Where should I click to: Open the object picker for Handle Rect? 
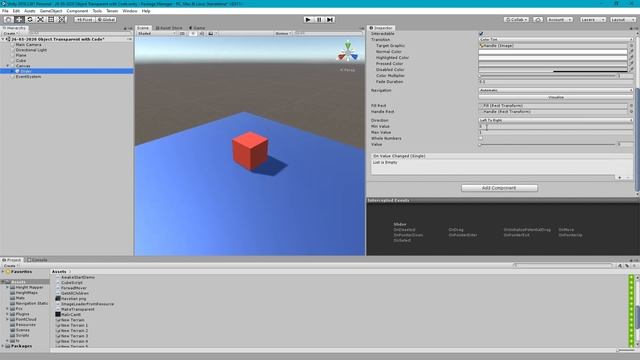[631, 111]
